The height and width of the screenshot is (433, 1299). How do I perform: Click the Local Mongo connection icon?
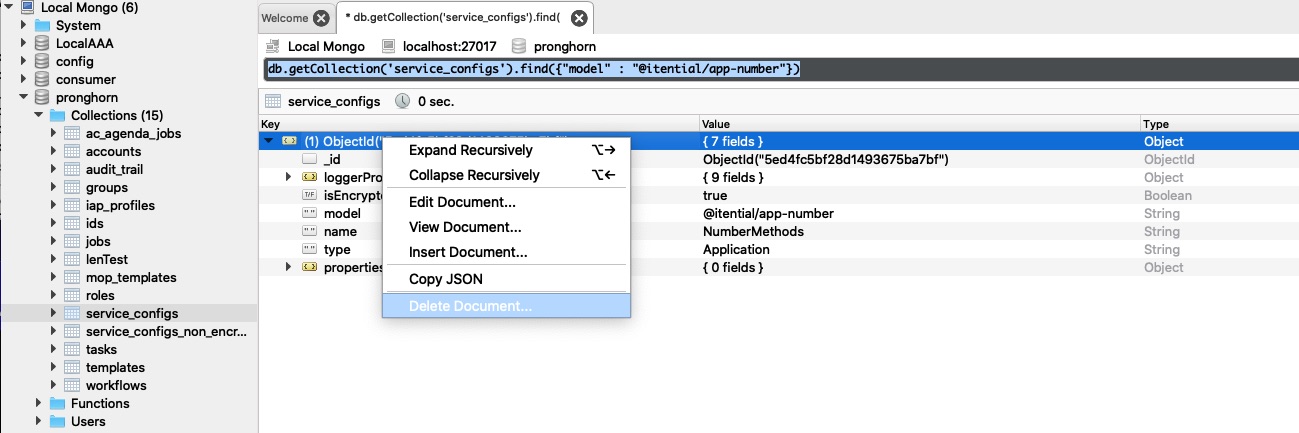pos(27,7)
